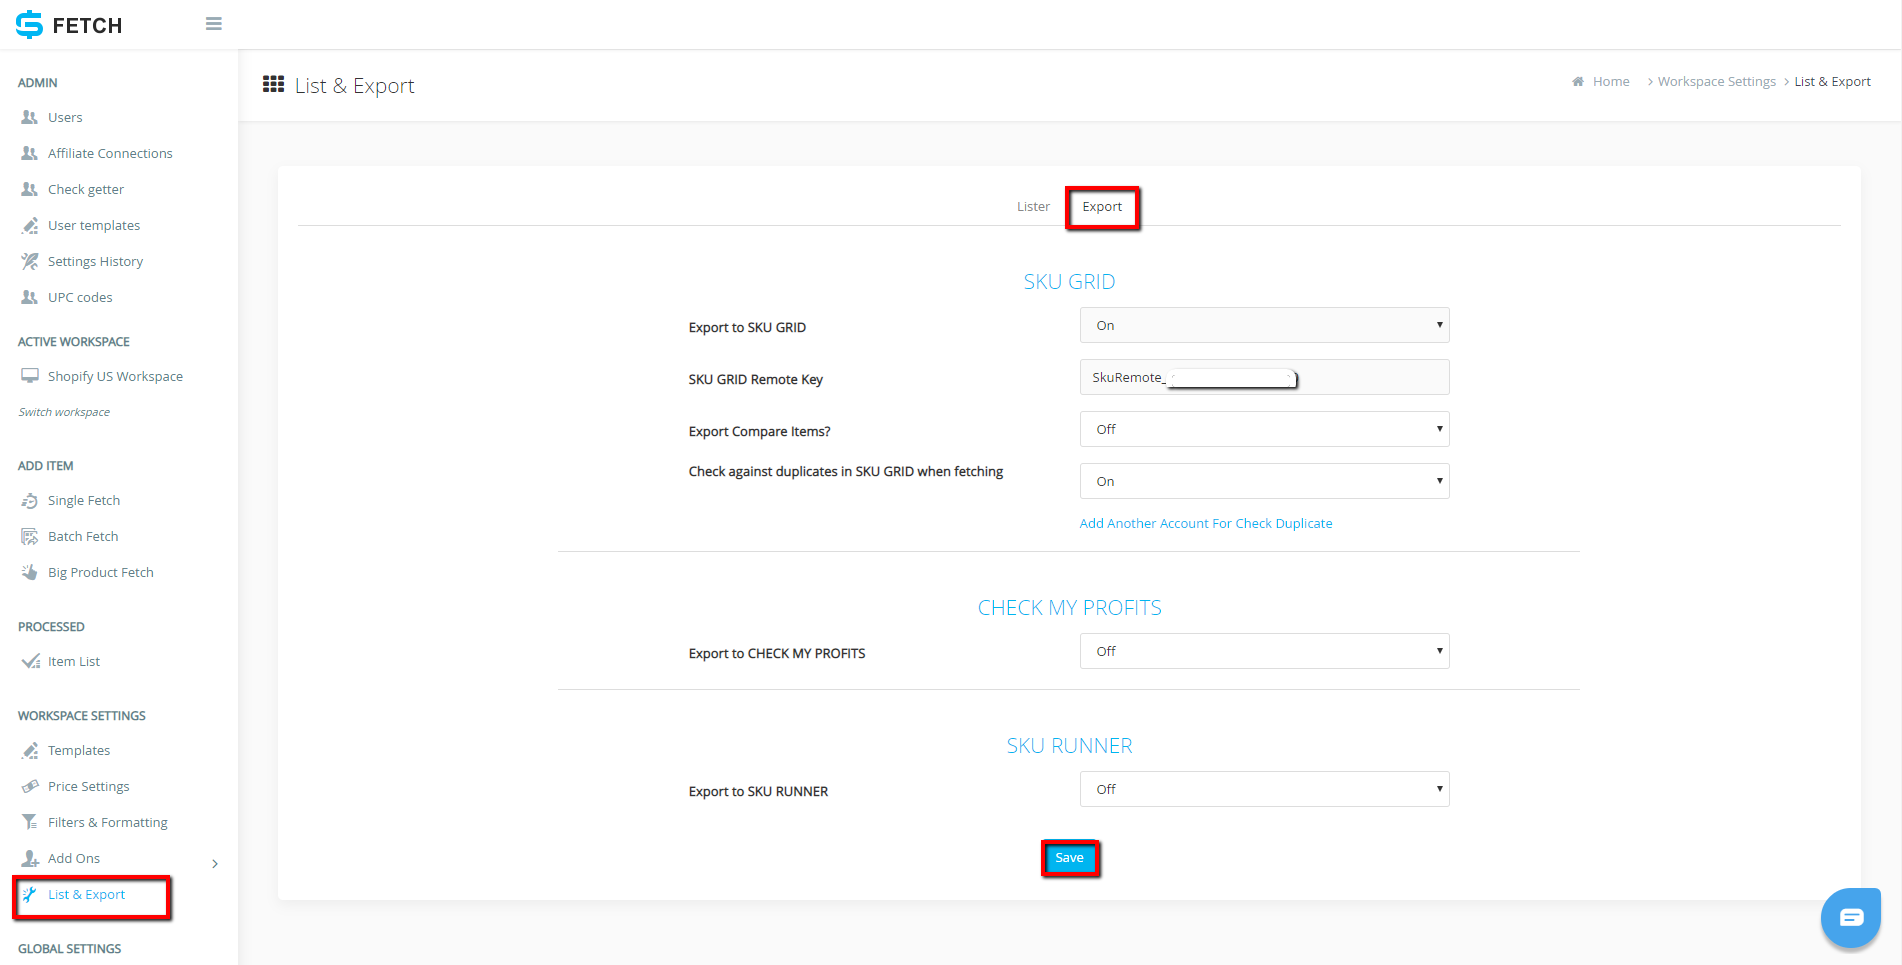Go to Workspace Settings breadcrumb
This screenshot has width=1902, height=965.
(1716, 82)
